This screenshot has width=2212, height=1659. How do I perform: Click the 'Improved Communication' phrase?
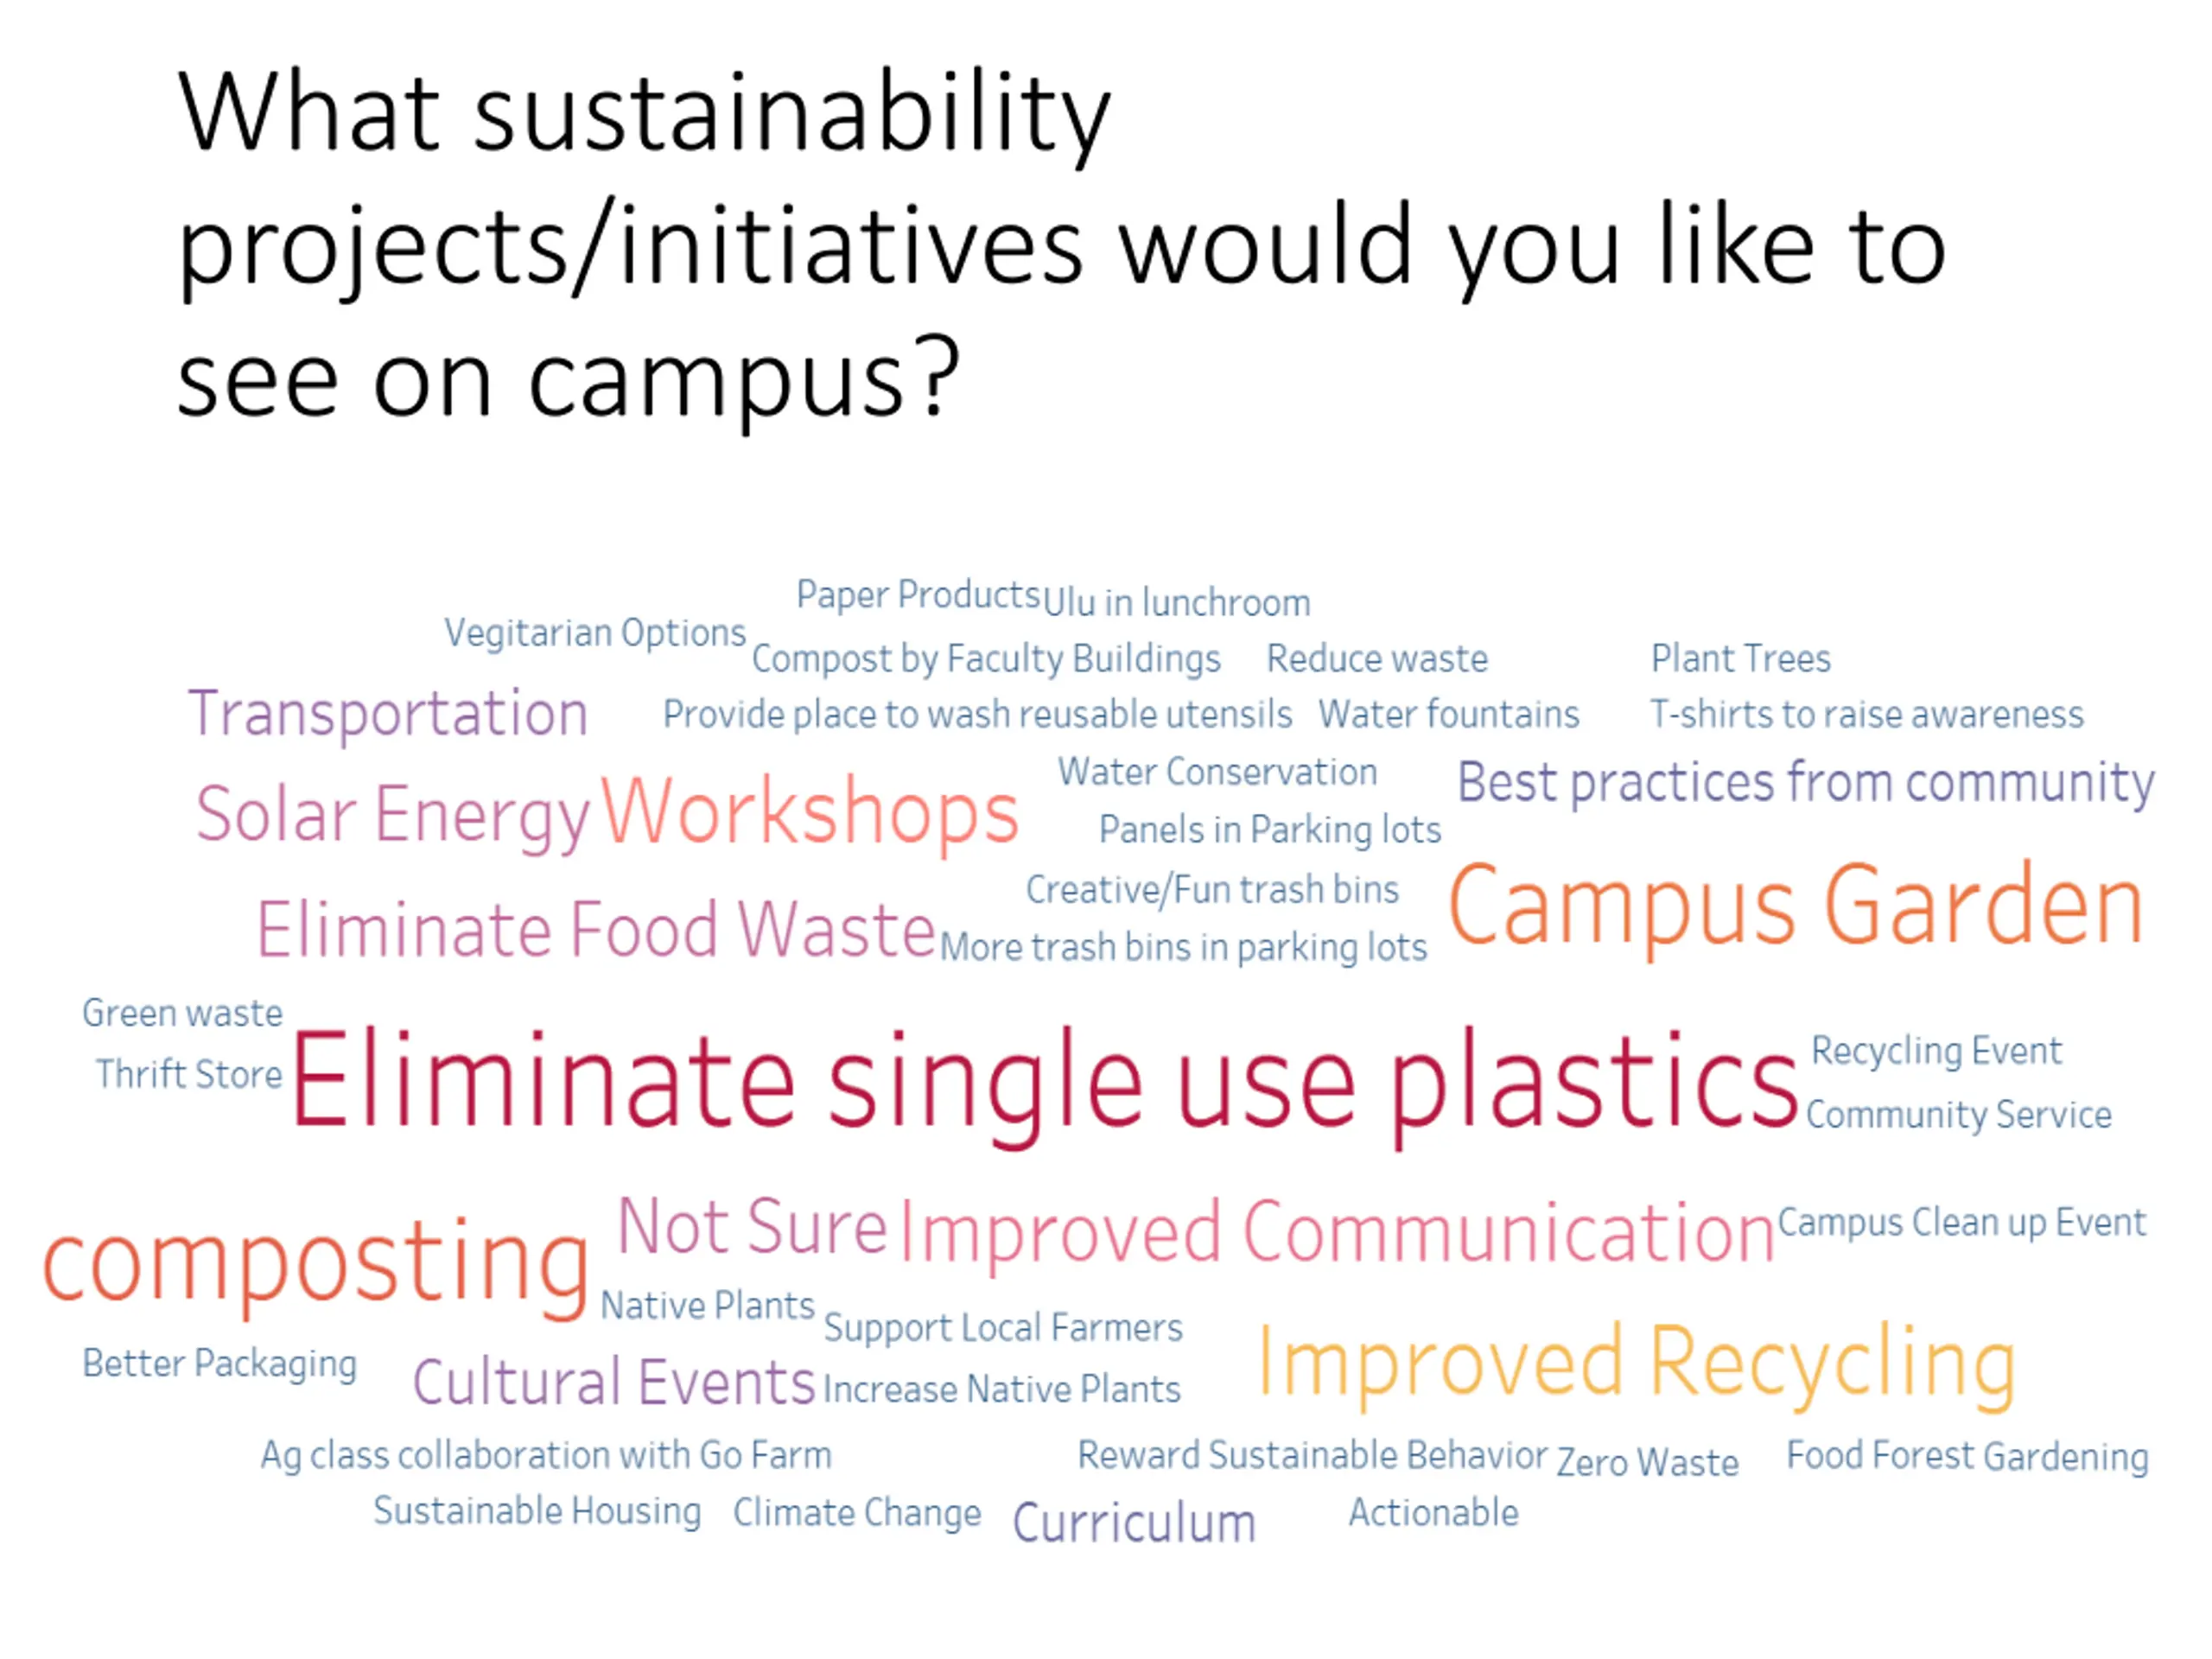1337,1234
